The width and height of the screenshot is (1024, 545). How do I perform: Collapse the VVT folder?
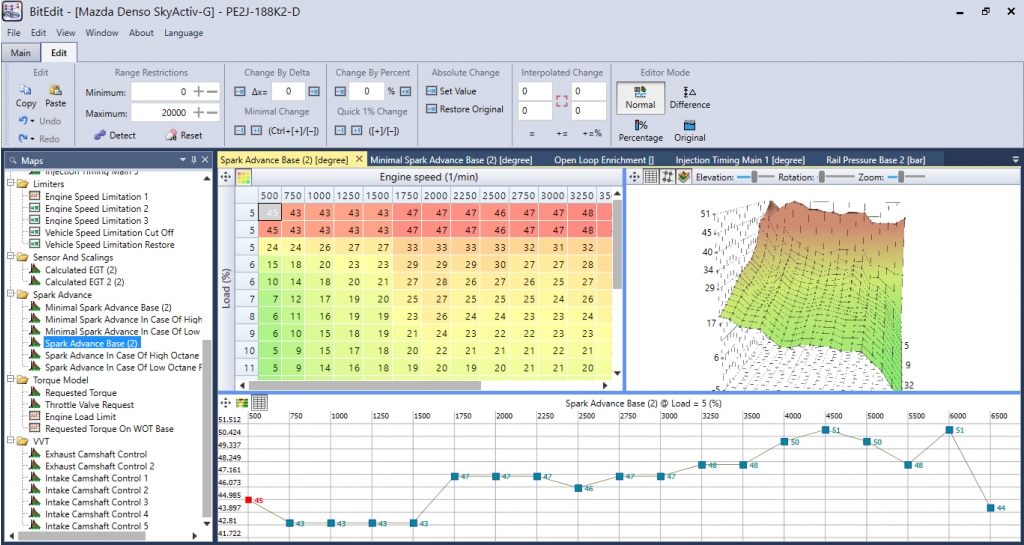click(10, 441)
